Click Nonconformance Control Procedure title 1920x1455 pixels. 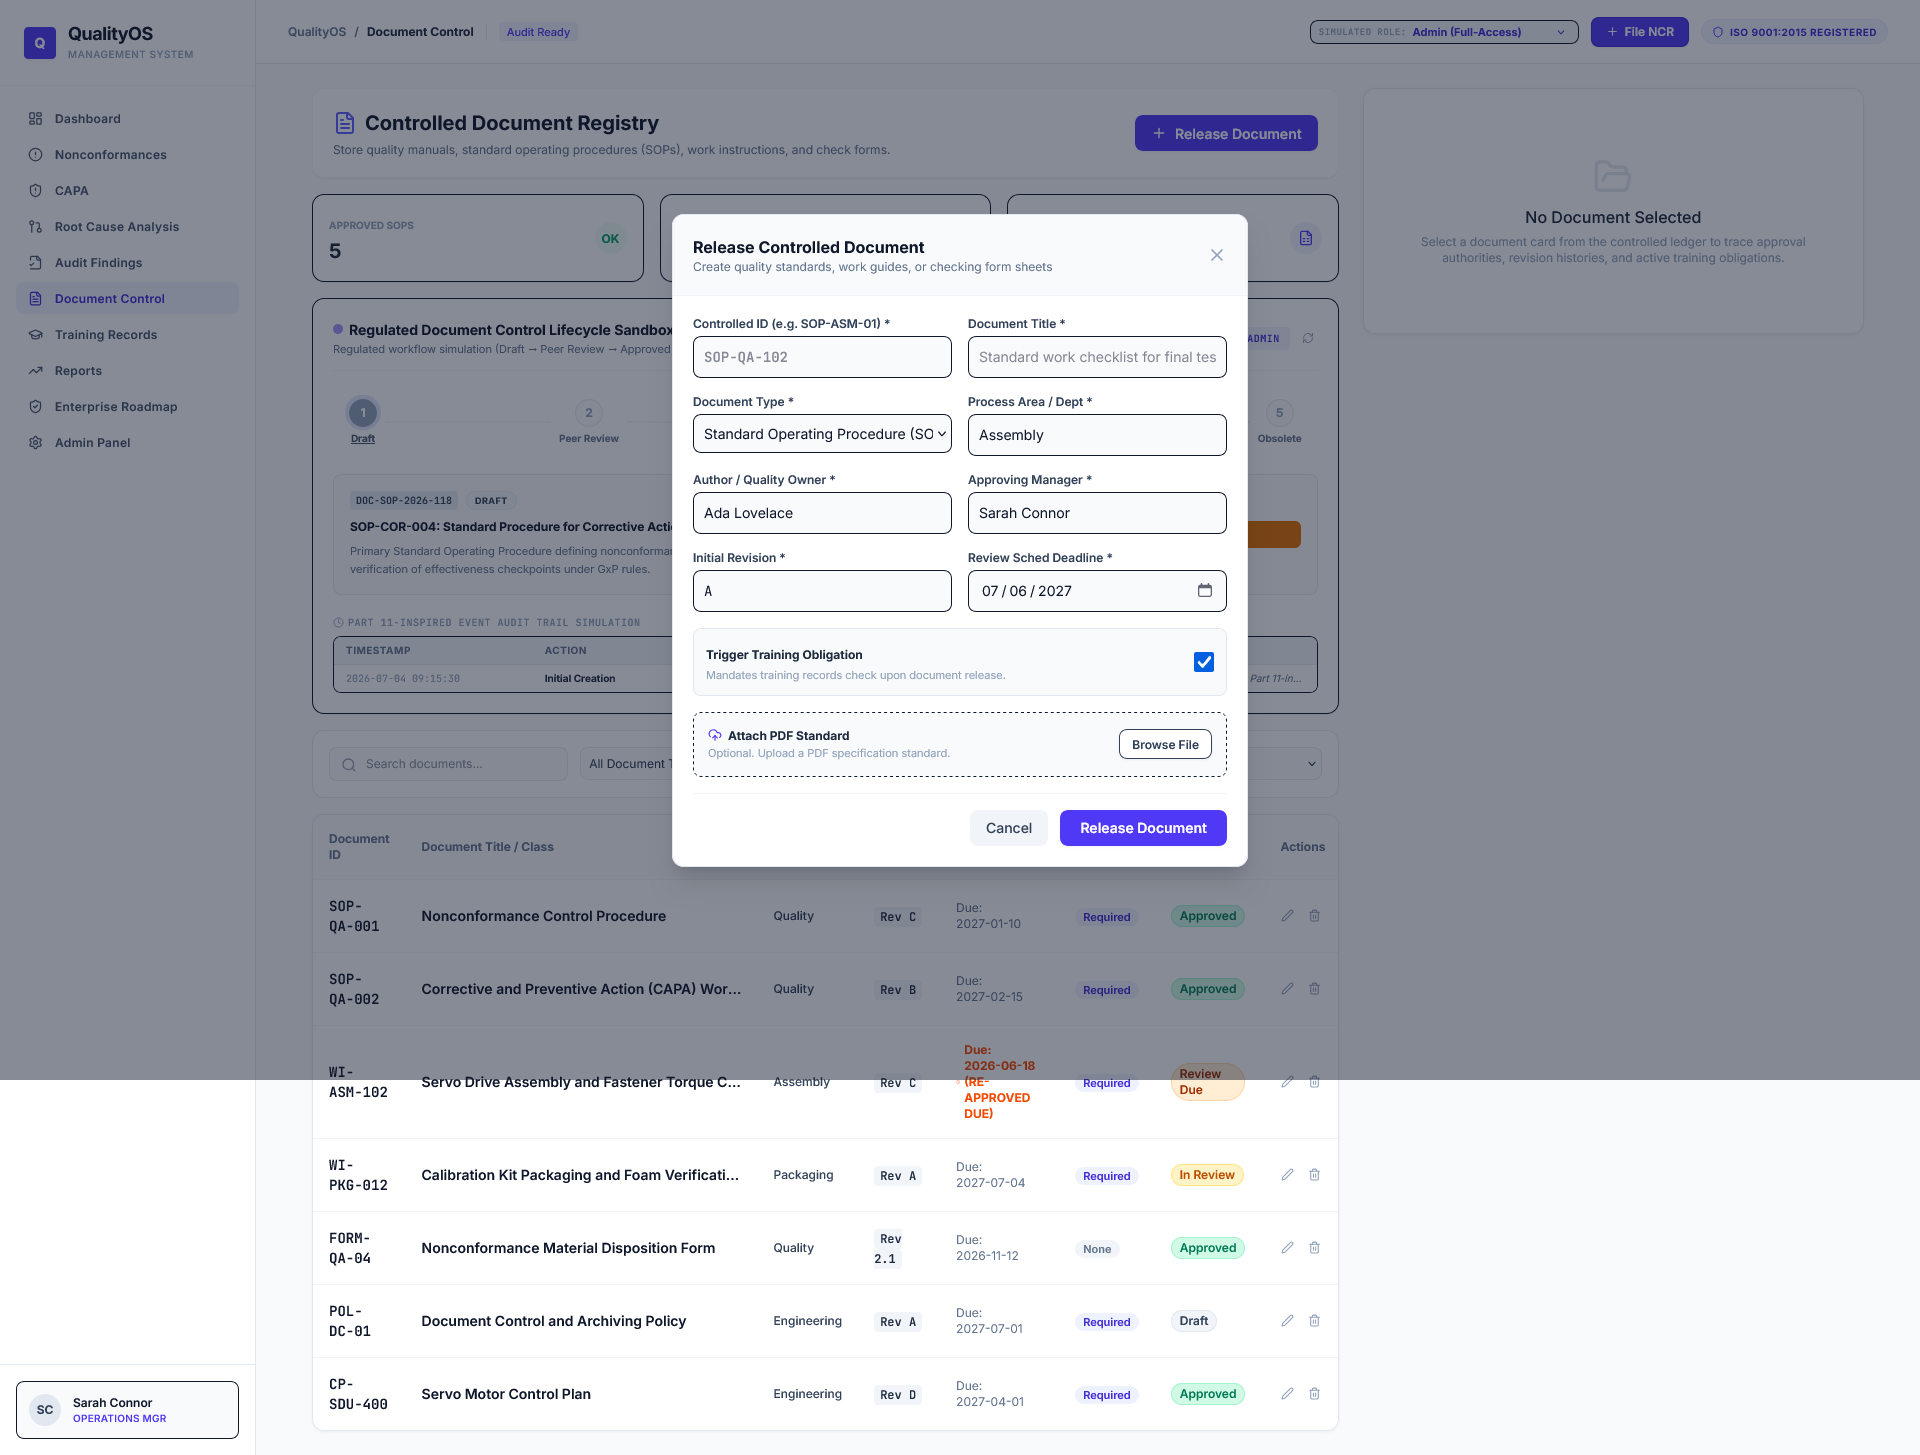click(x=544, y=916)
